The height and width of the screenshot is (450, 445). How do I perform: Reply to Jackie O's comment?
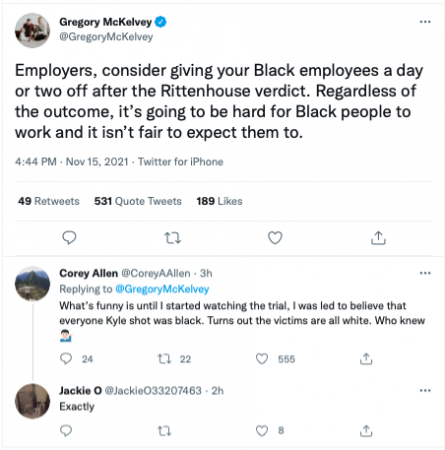pyautogui.click(x=66, y=431)
